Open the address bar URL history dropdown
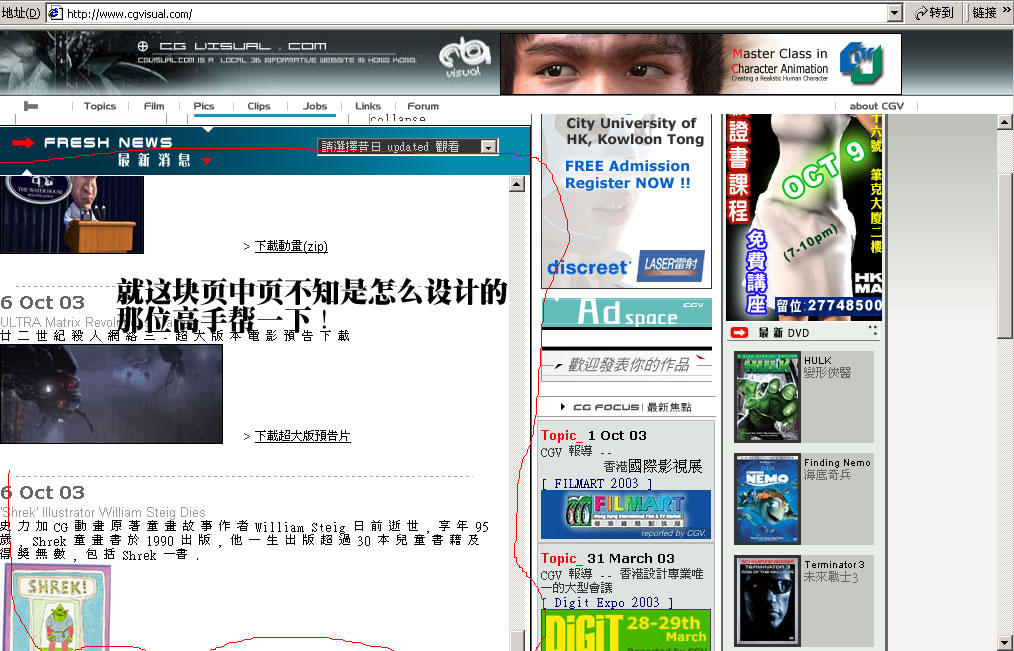Screen dimensions: 1014x651 895,13
